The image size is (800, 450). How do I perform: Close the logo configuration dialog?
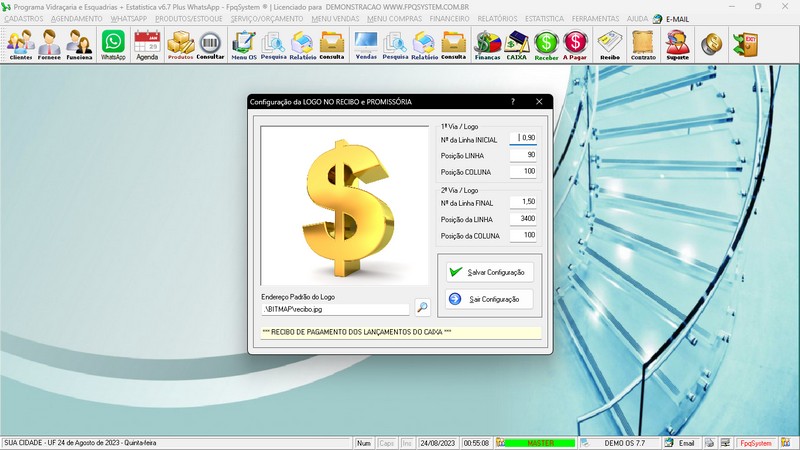click(x=539, y=102)
